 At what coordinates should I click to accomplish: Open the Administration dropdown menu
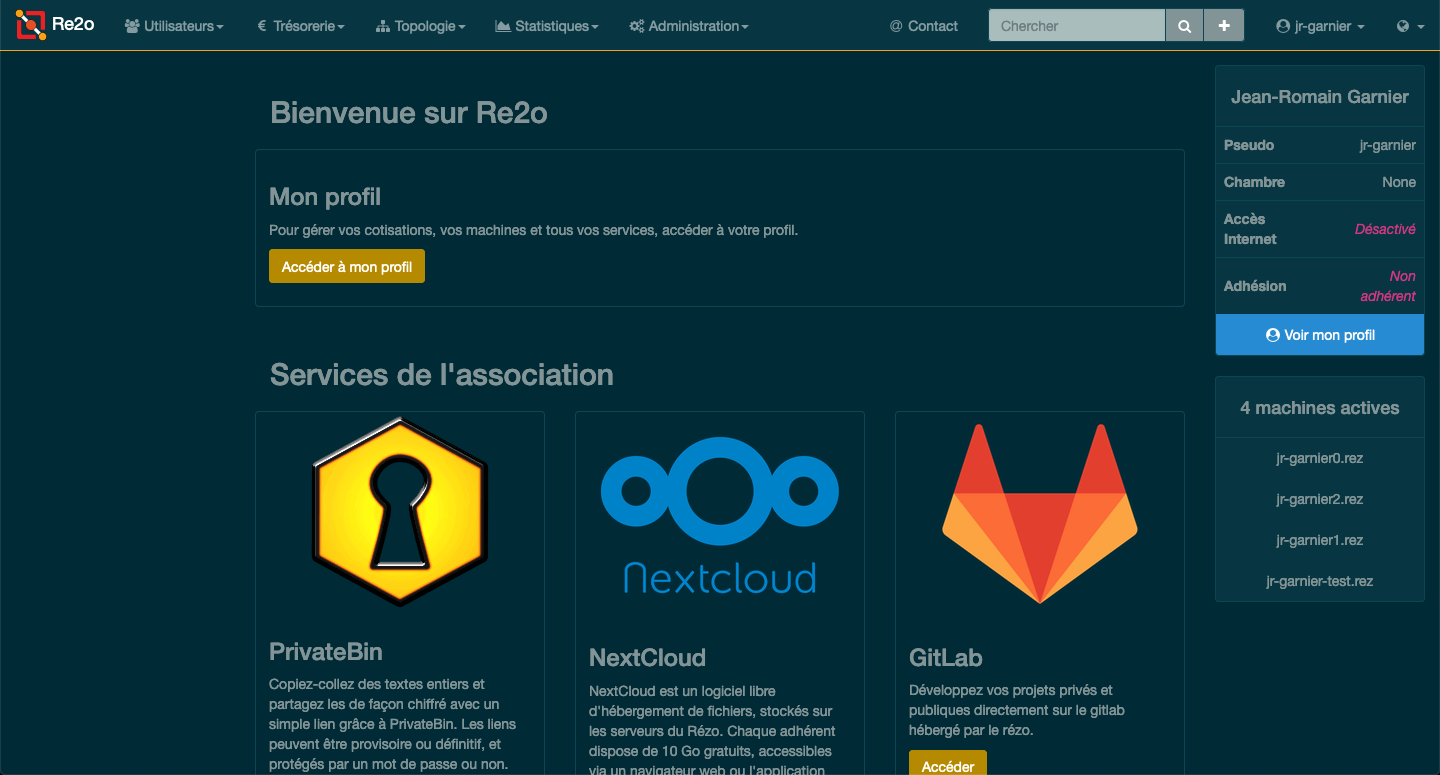tap(689, 26)
